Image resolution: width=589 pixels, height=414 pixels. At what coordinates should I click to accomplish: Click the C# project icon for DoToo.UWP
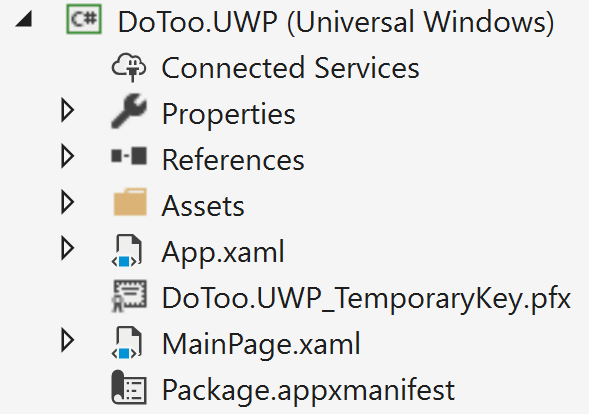(84, 19)
